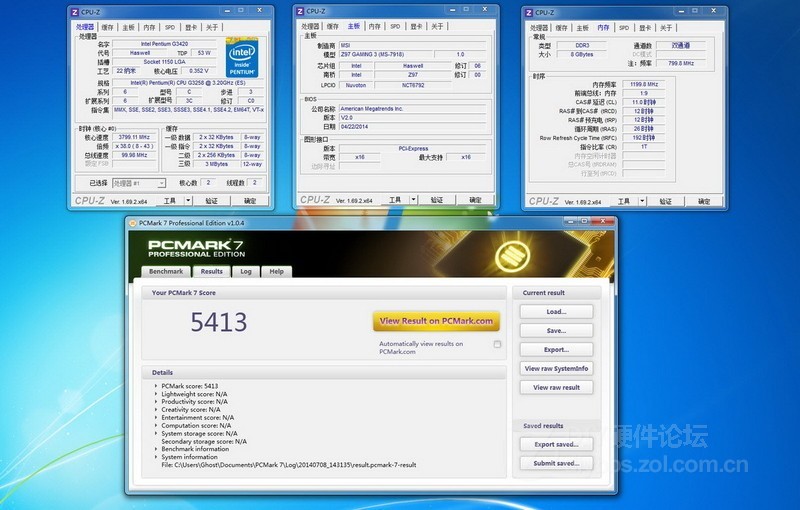The image size is (800, 510).
Task: Expand the Productivity score row
Action: 156,402
